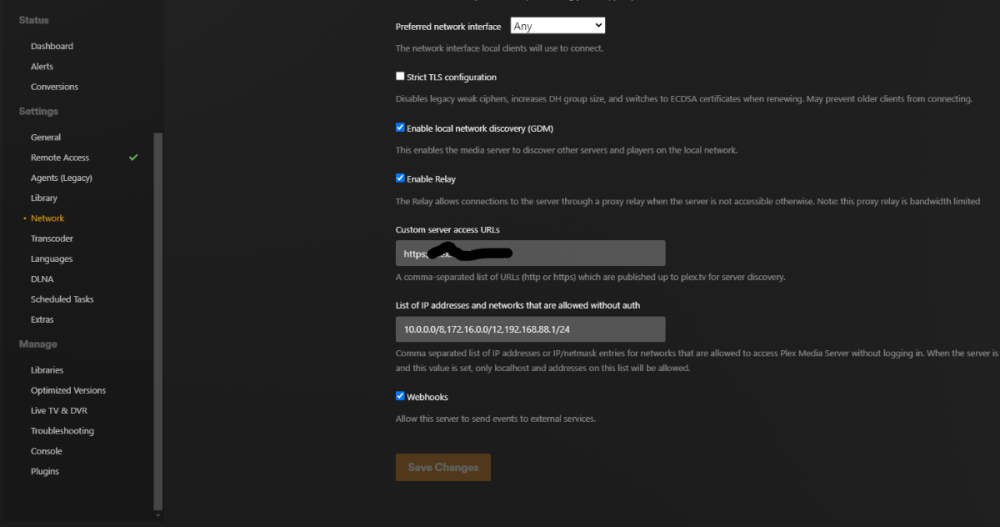Click the Manage section heading
The width and height of the screenshot is (1000, 527).
pos(38,345)
